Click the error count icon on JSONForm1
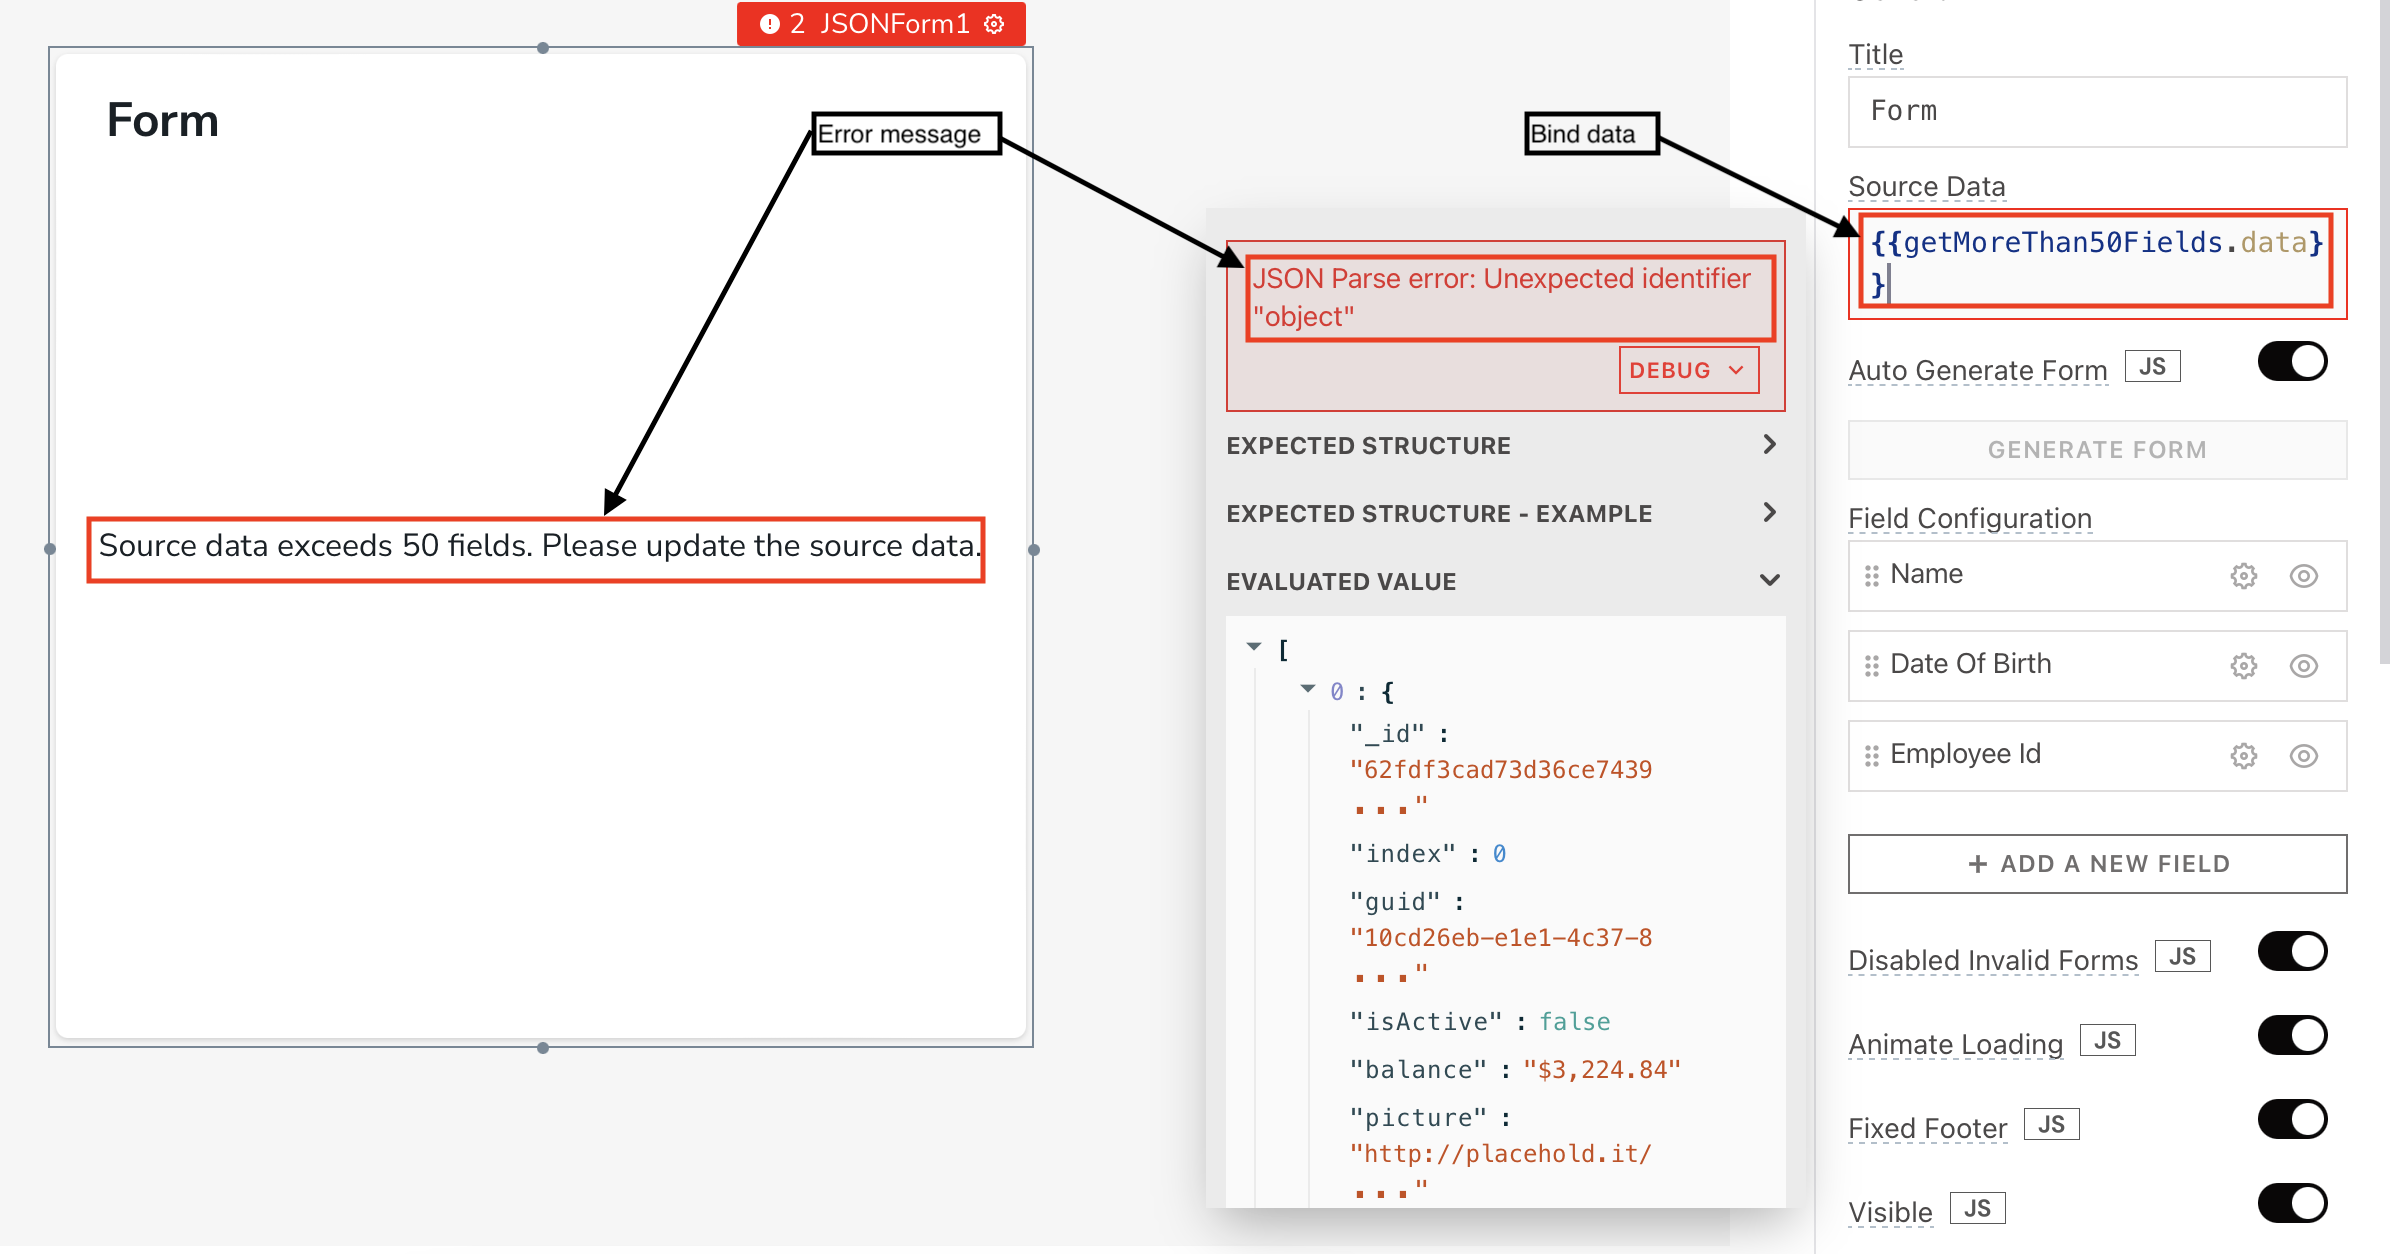This screenshot has height=1254, width=2390. (769, 24)
